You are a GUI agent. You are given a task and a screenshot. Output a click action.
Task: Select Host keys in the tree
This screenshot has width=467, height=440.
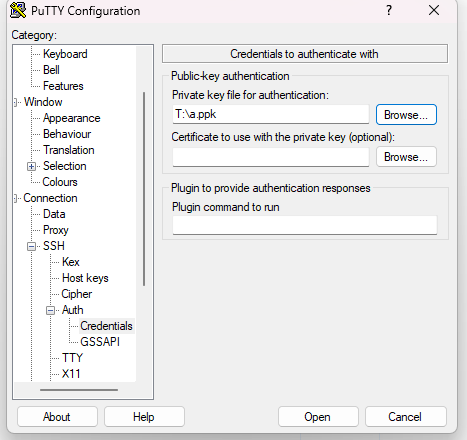85,278
